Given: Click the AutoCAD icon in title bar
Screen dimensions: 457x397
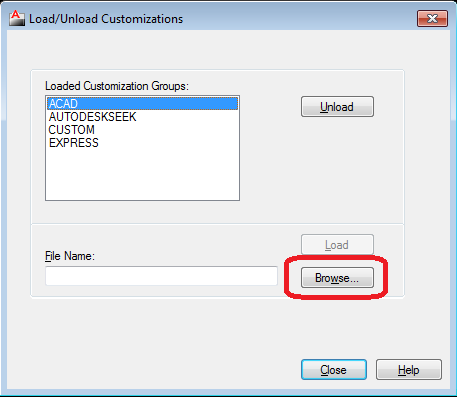Looking at the screenshot, I should coord(17,18).
